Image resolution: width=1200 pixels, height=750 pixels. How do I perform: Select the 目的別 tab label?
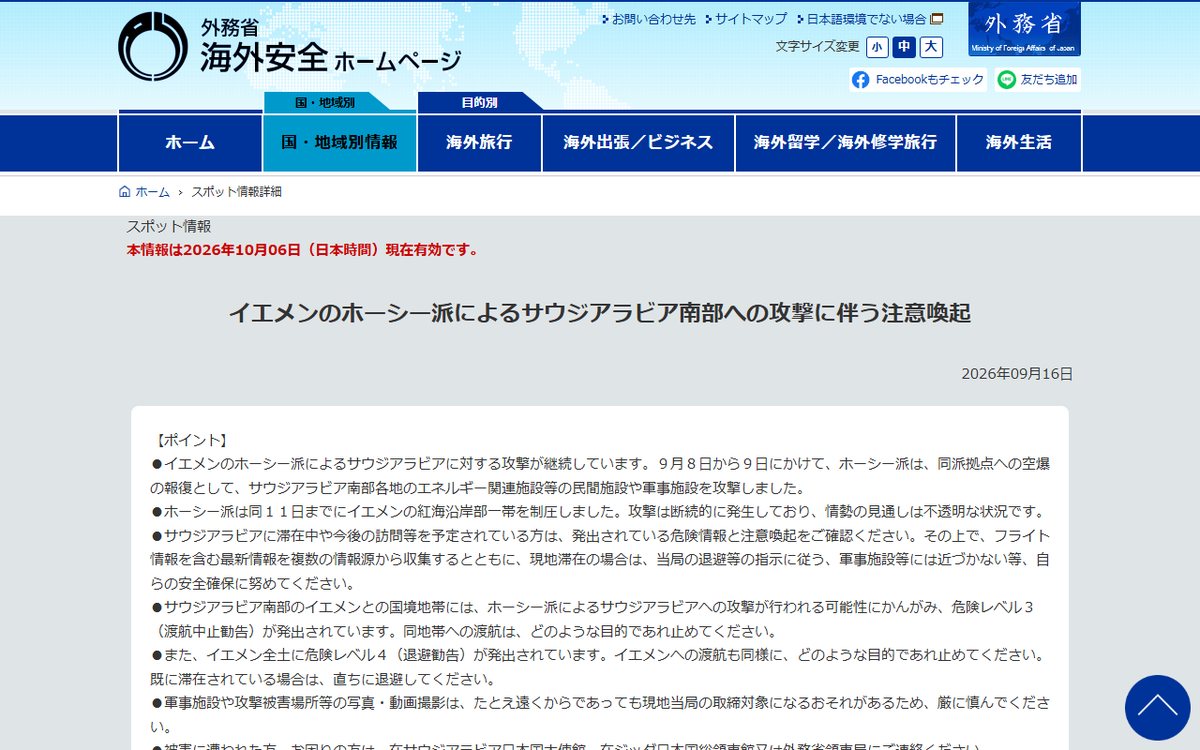coord(479,103)
